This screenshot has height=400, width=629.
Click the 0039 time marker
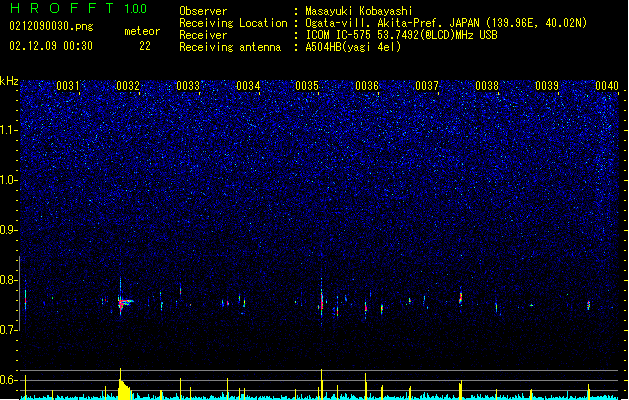pyautogui.click(x=547, y=86)
